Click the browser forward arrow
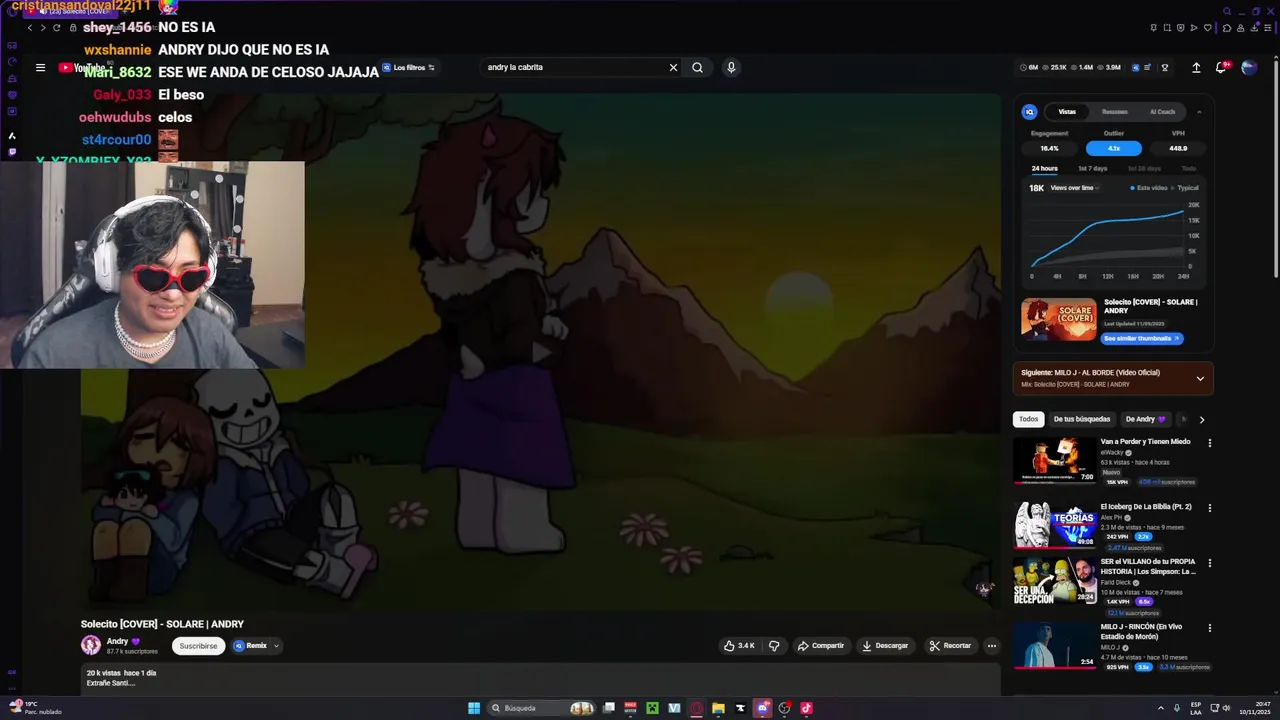 (x=43, y=28)
